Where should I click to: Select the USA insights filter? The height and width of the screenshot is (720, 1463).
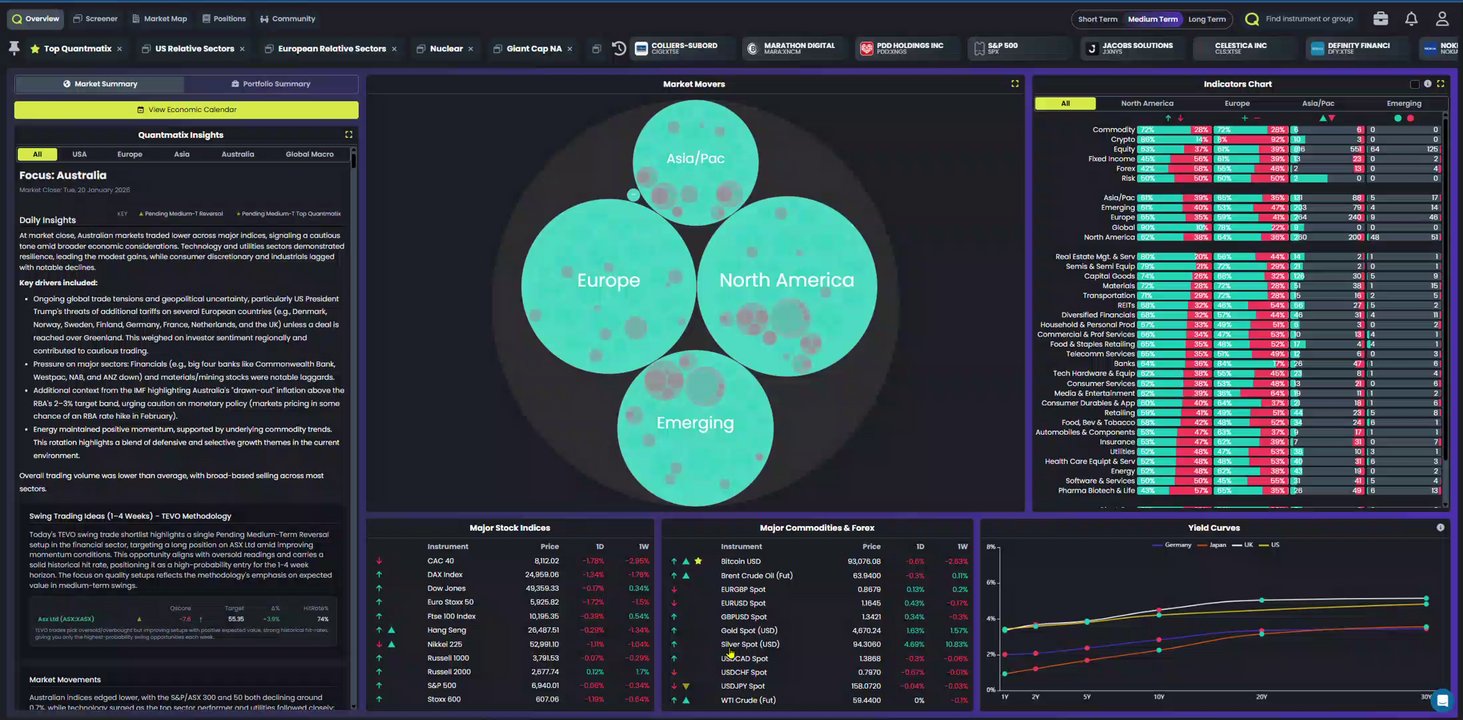coord(79,154)
